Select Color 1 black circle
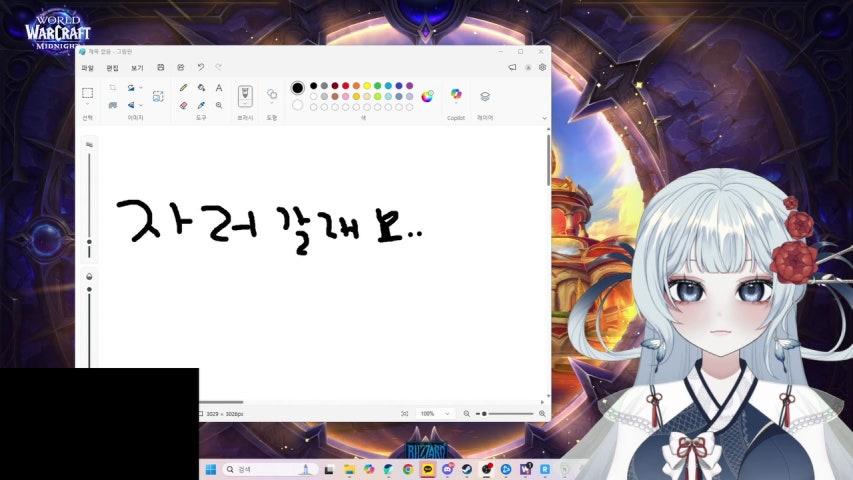853x480 pixels. 298,88
